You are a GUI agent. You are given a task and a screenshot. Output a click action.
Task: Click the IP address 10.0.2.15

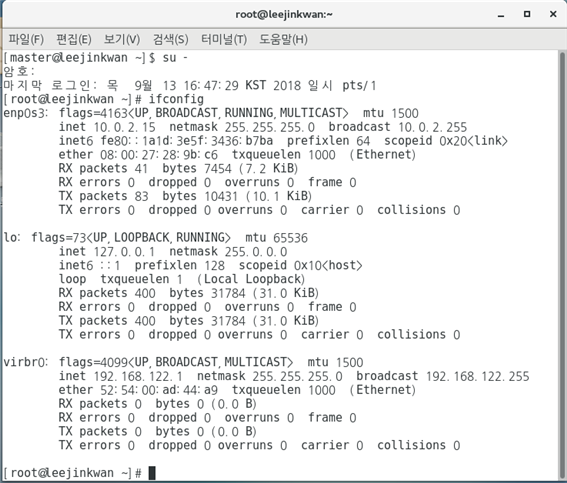coord(124,127)
